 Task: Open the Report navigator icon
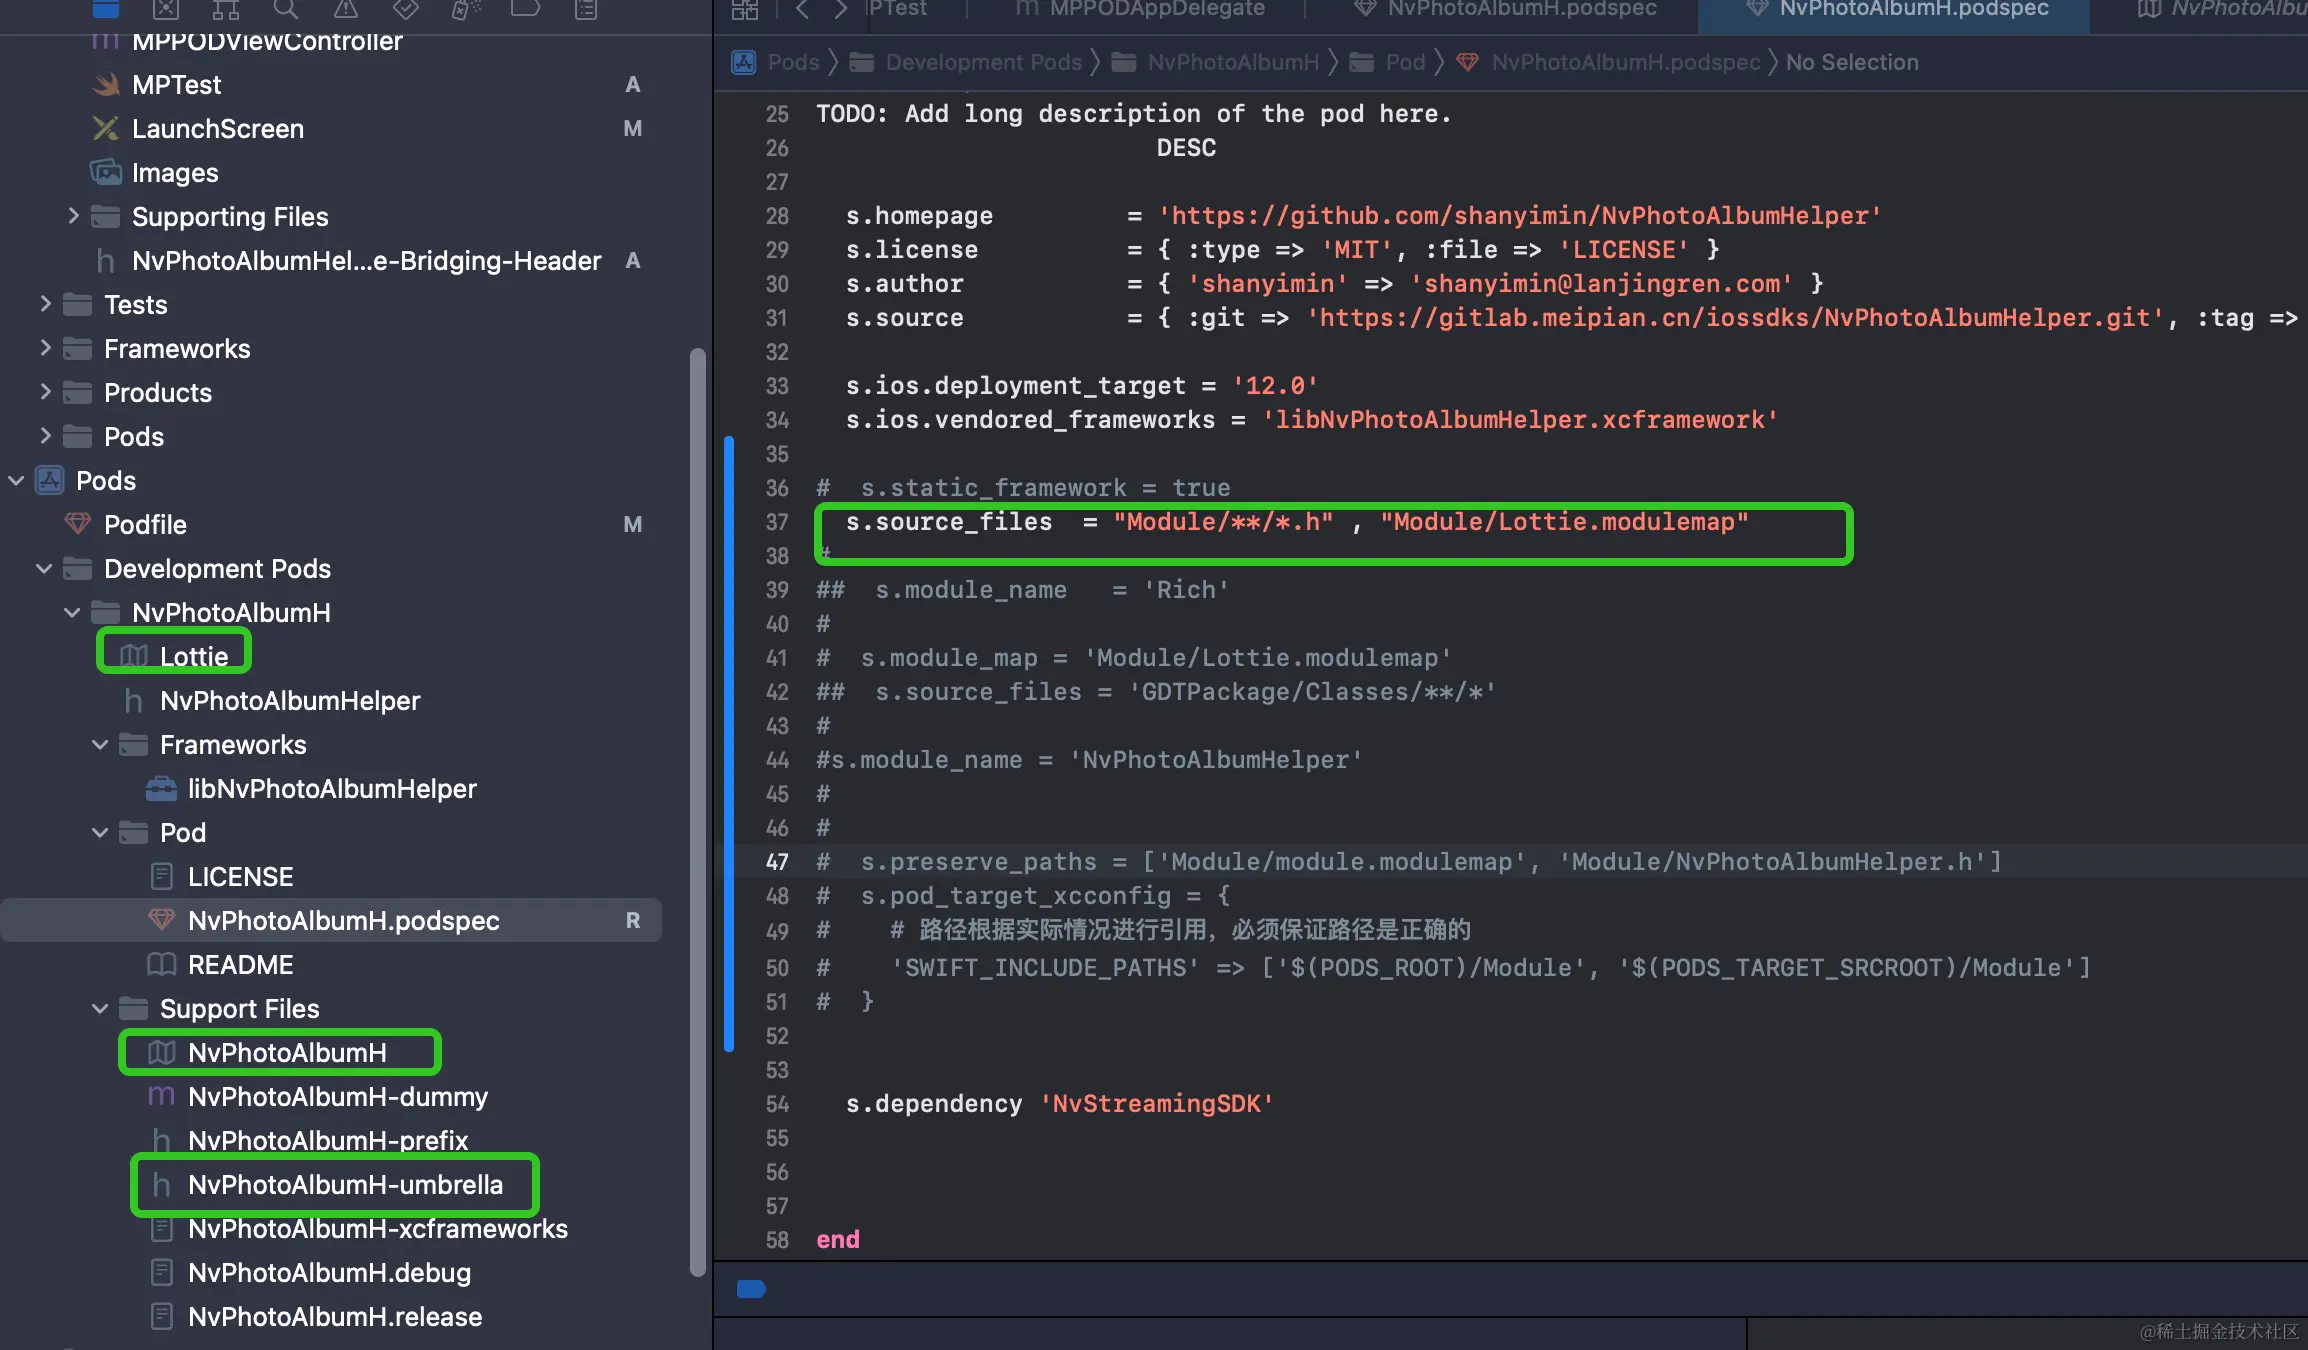tap(586, 9)
